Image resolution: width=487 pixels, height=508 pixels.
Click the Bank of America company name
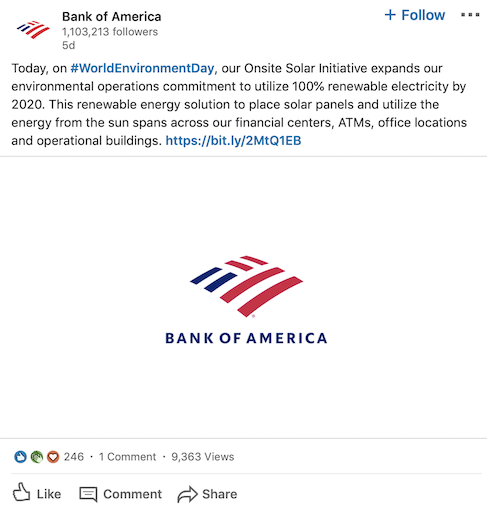tap(112, 16)
